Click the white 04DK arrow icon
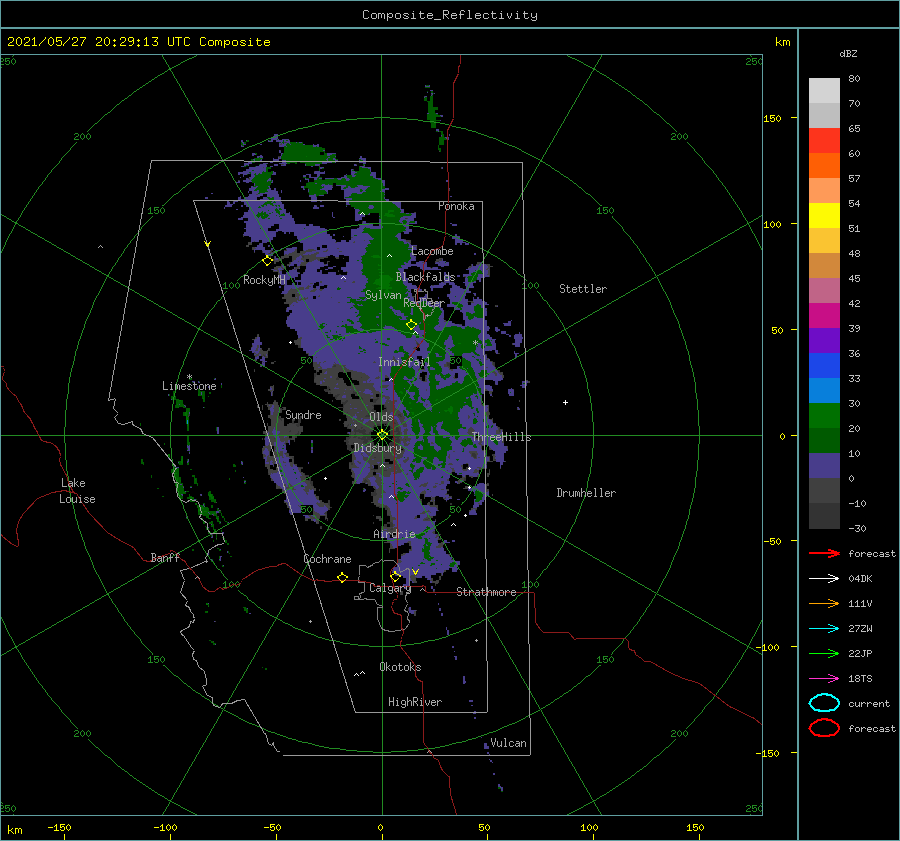 coord(824,578)
